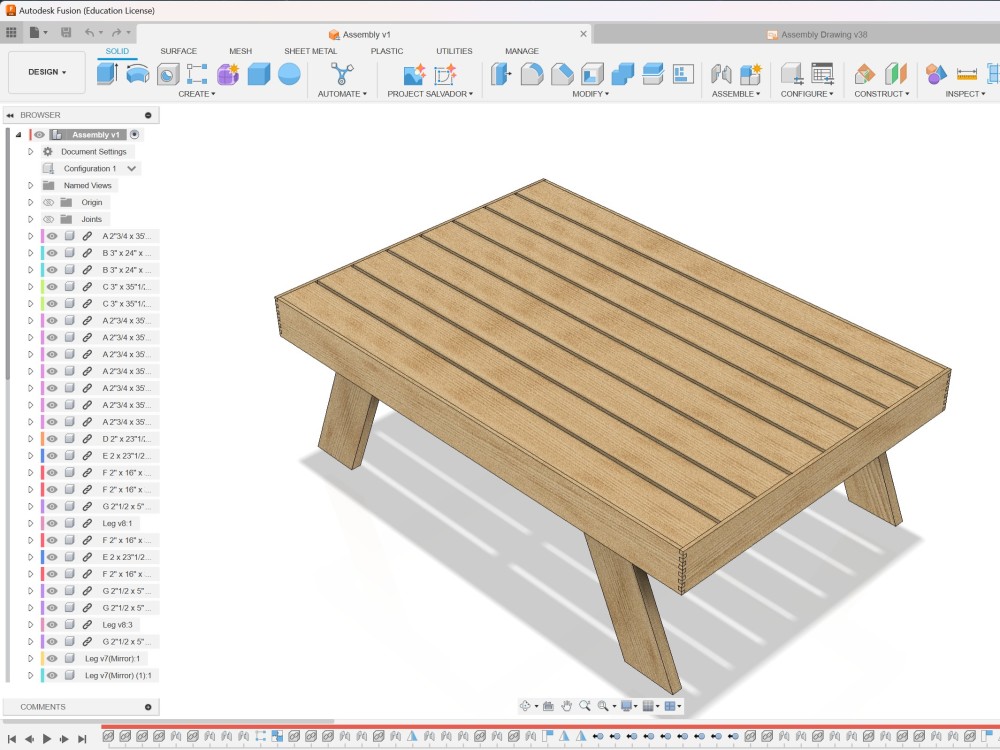Click the Undo arrow
This screenshot has width=1000, height=750.
90,32
